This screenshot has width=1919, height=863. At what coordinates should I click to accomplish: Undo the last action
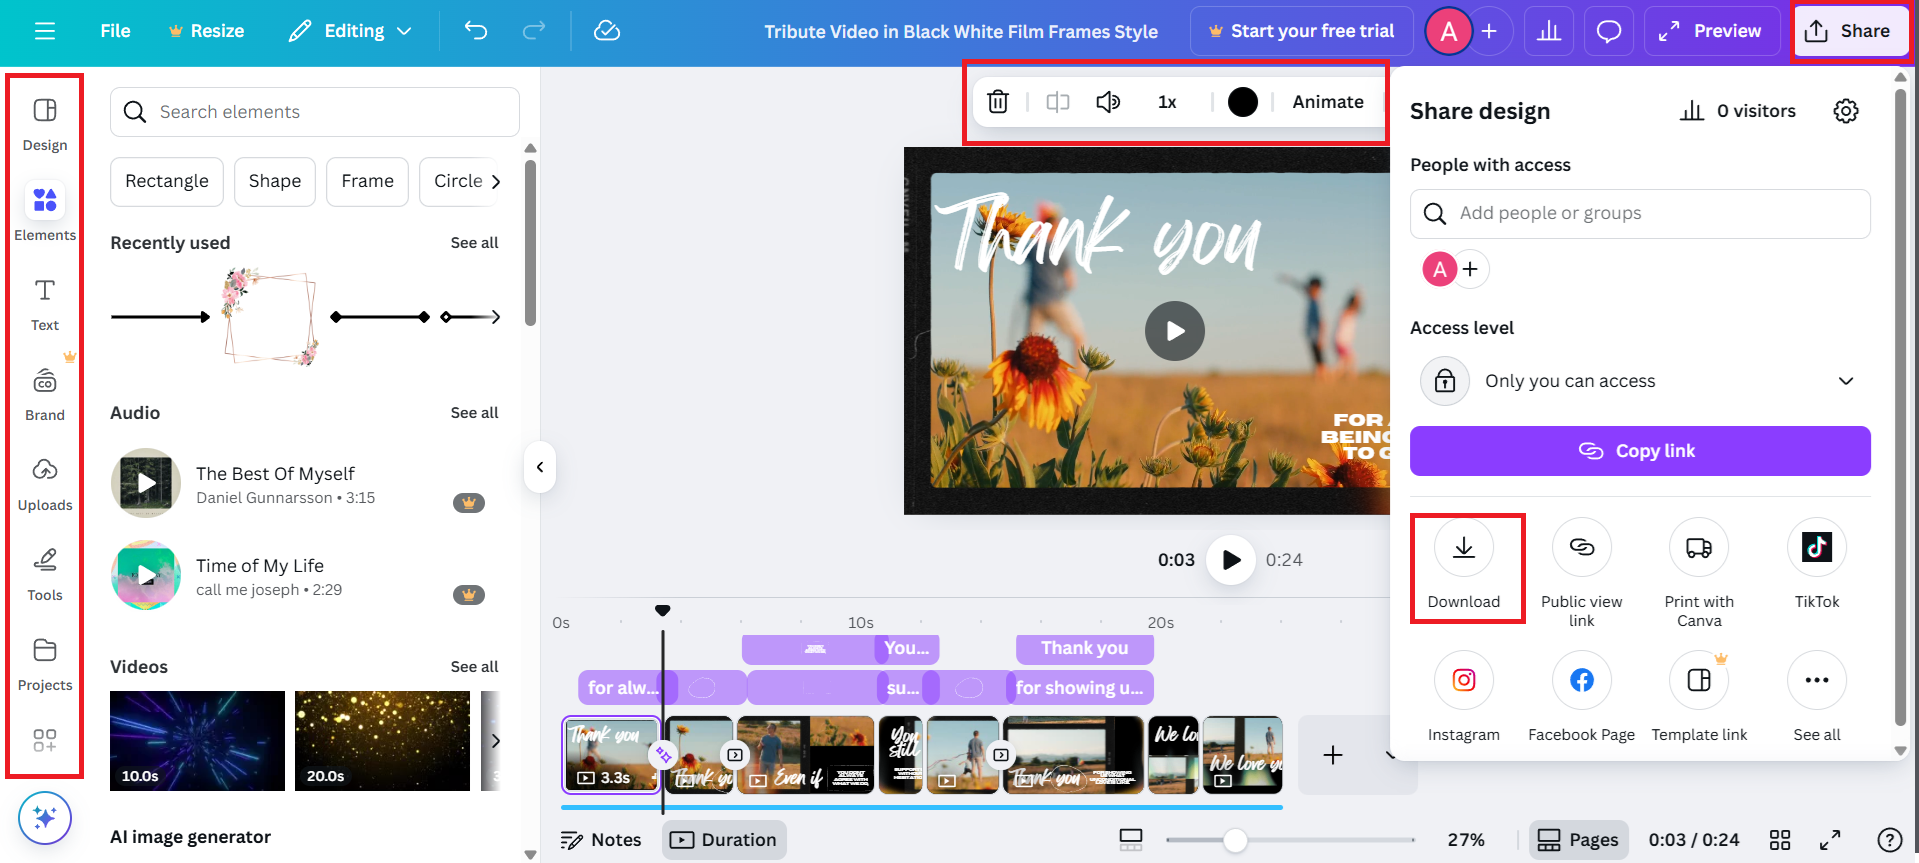476,31
